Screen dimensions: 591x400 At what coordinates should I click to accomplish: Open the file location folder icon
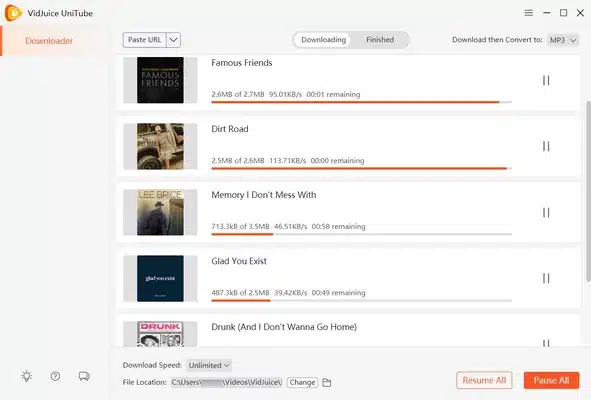[327, 382]
